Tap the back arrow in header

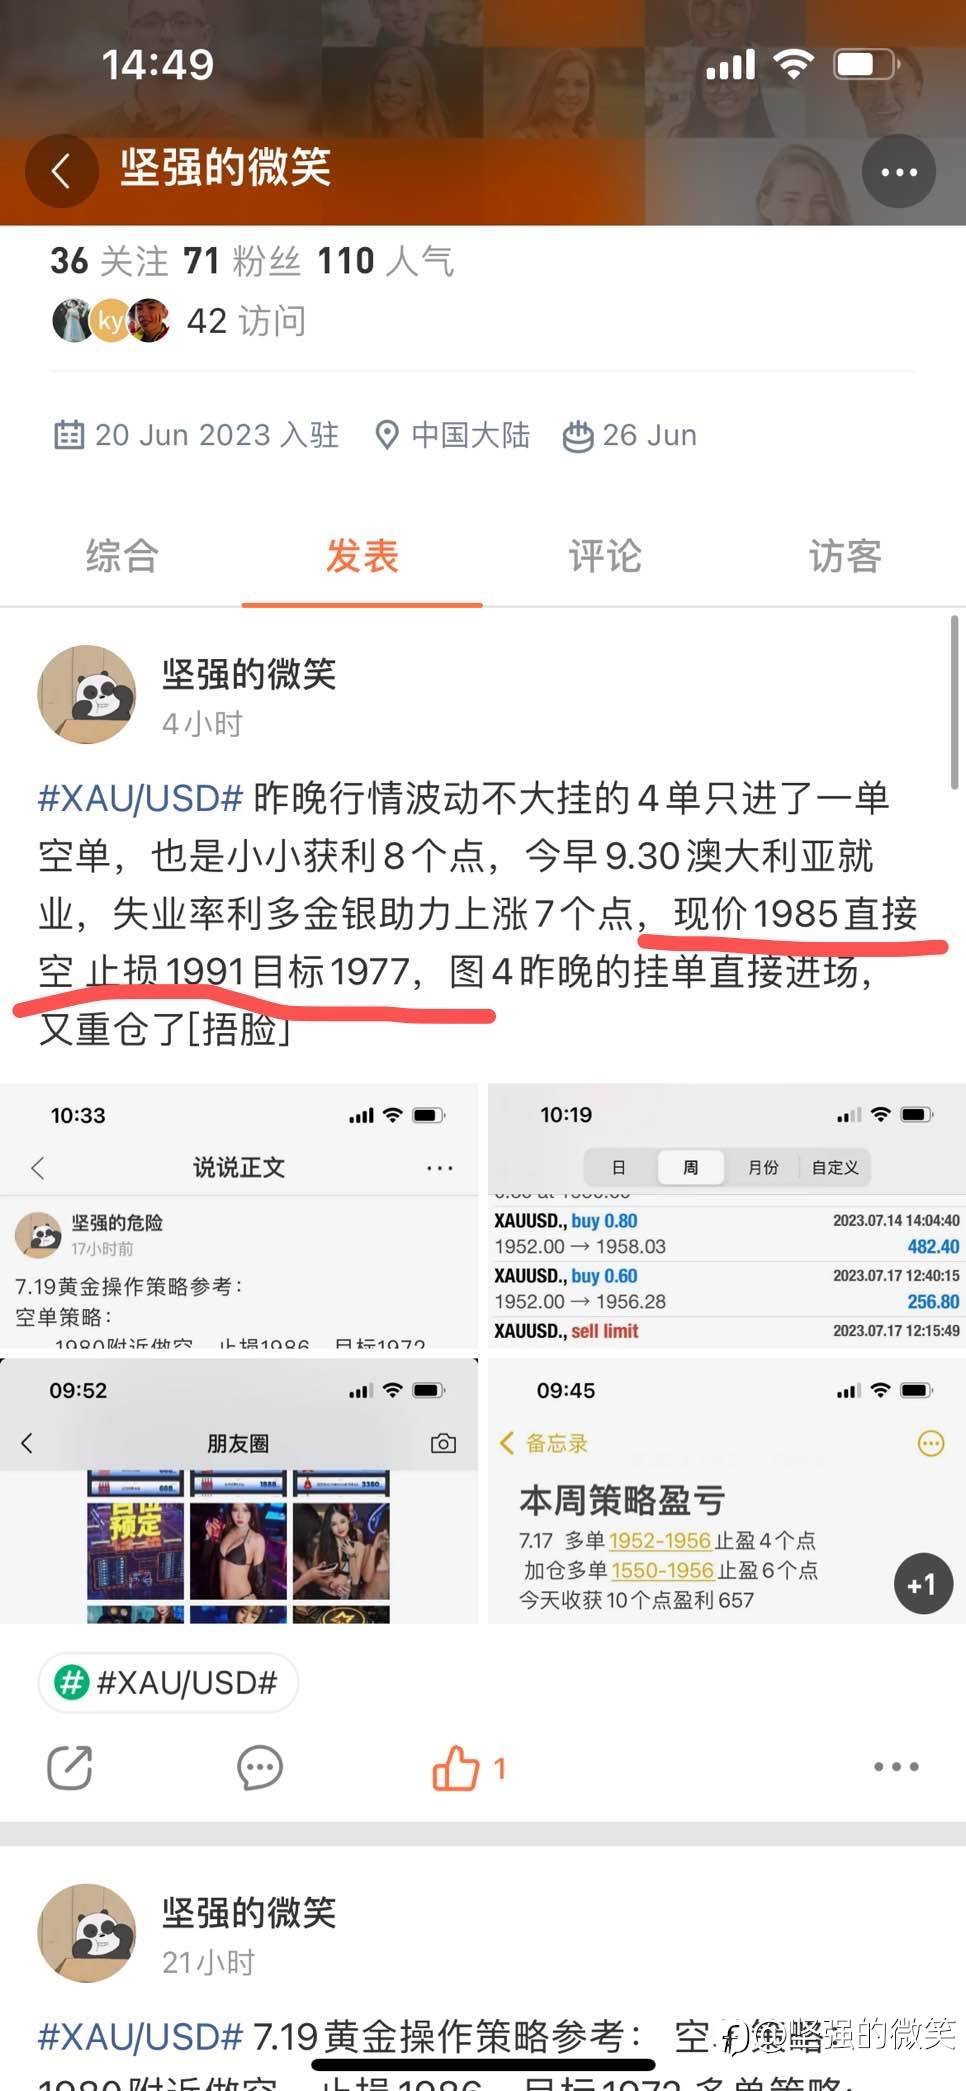61,171
